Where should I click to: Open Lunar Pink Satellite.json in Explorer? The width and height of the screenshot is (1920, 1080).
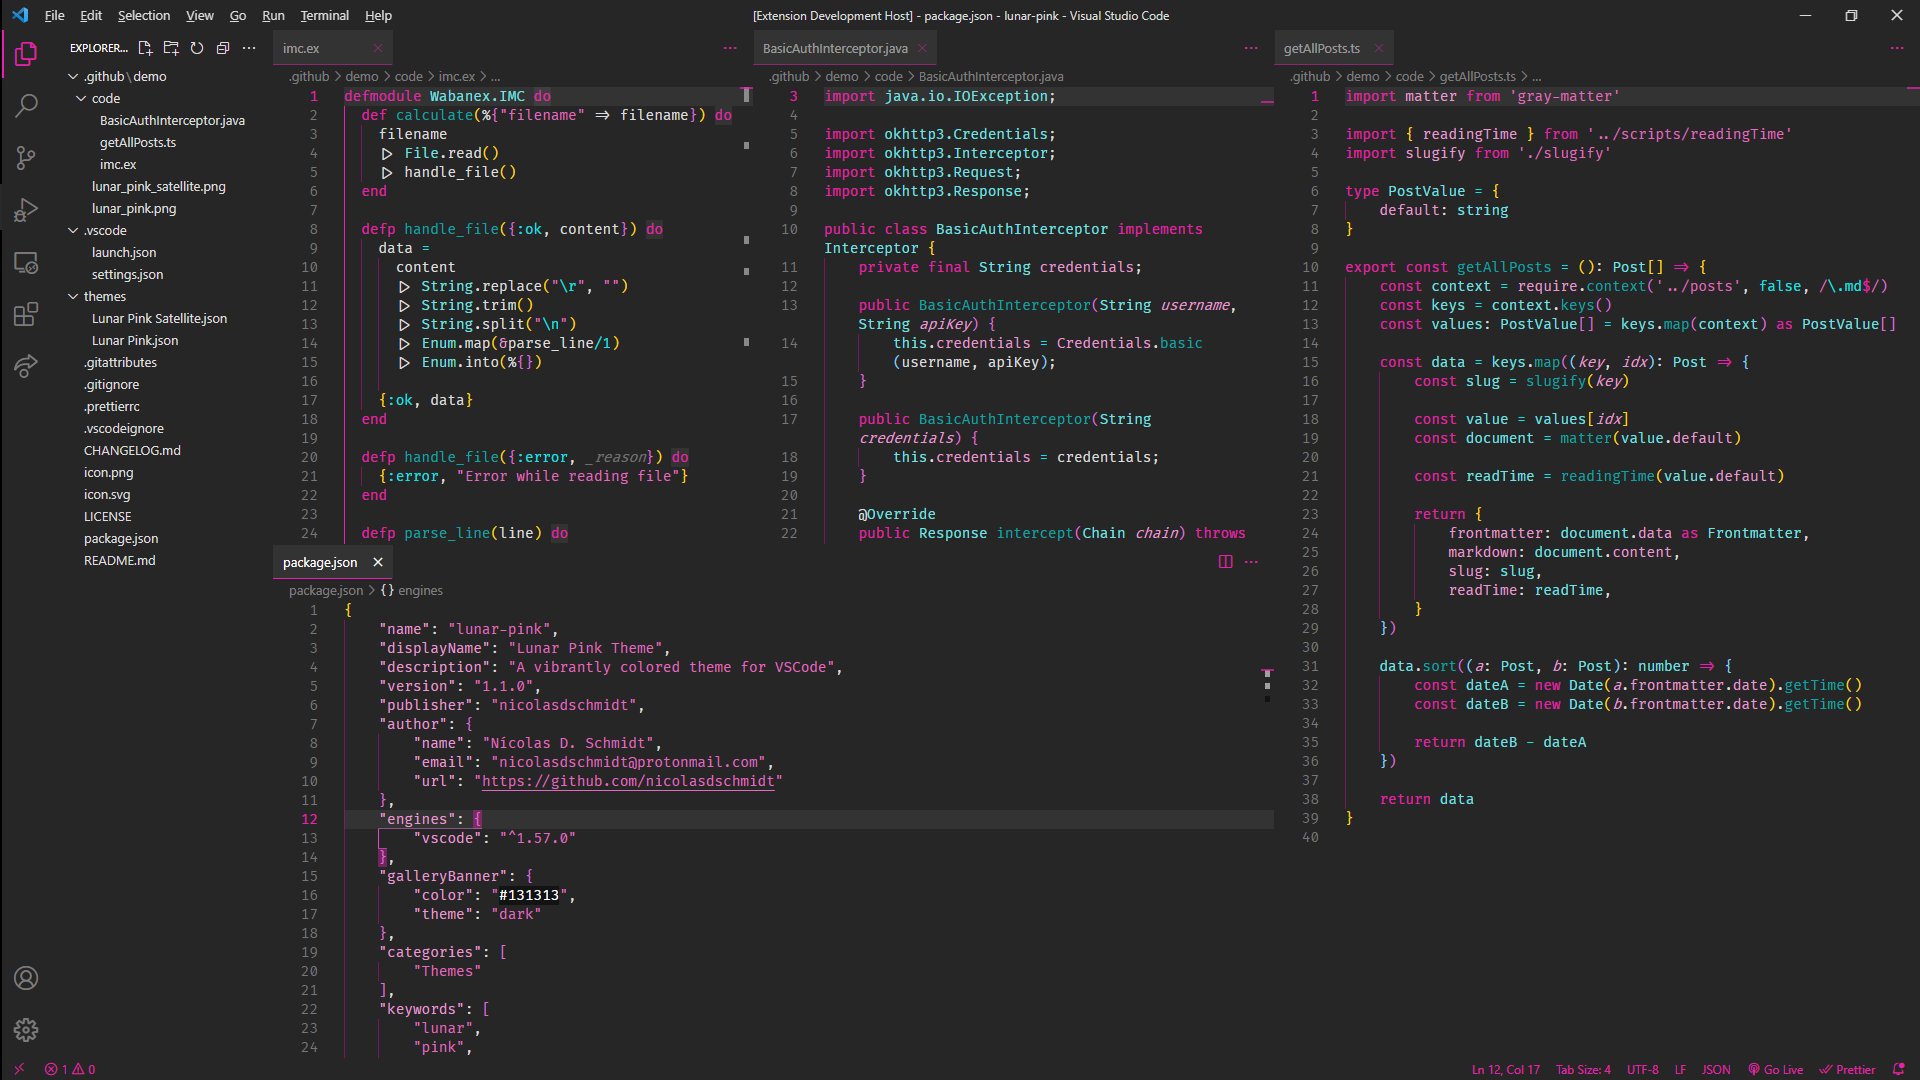[x=159, y=318]
